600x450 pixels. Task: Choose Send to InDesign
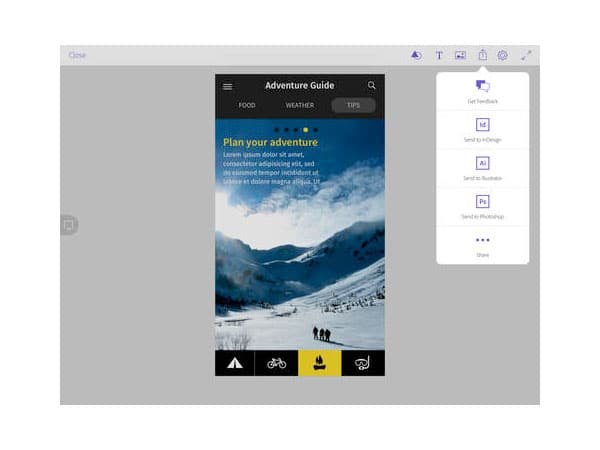[x=482, y=131]
